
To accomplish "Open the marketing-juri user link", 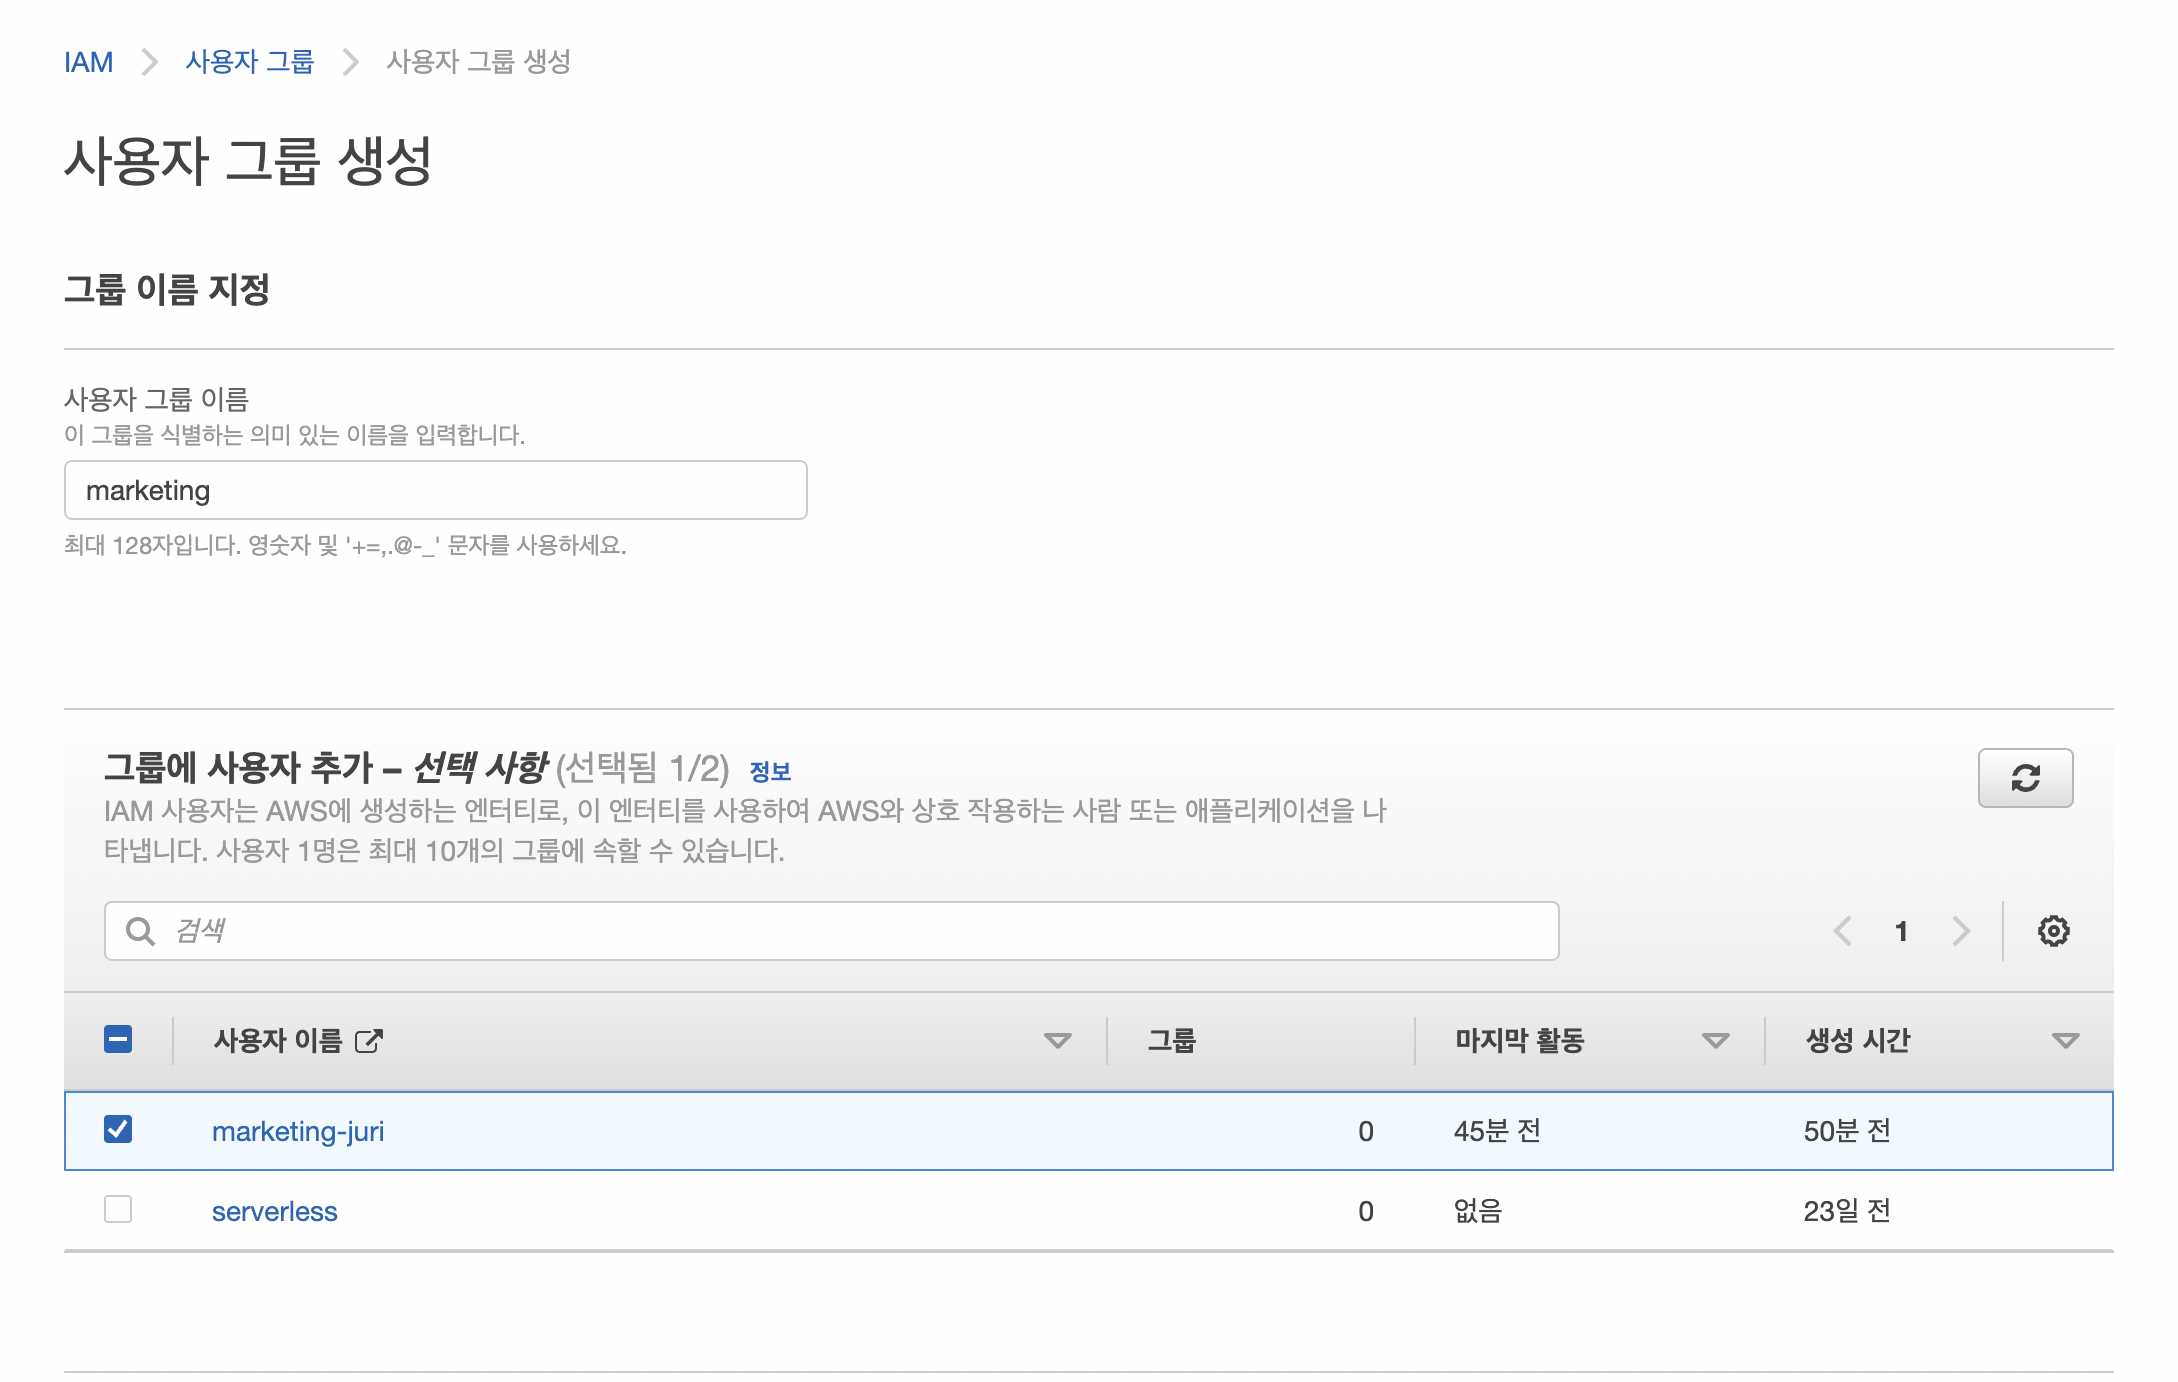I will click(x=298, y=1131).
